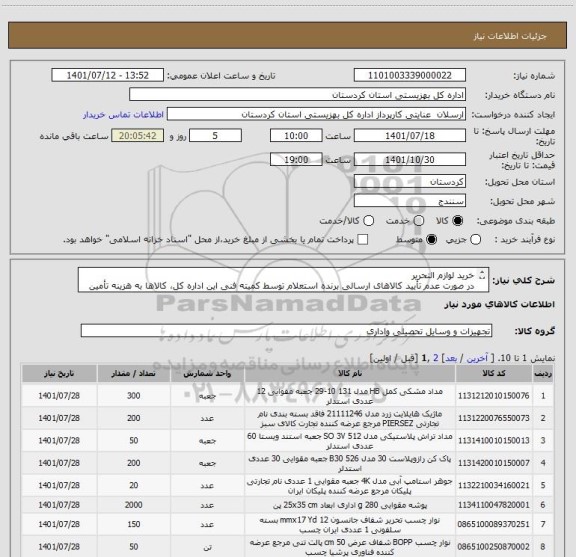Click the price validity time field 19:00
The image size is (576, 557).
point(296,159)
